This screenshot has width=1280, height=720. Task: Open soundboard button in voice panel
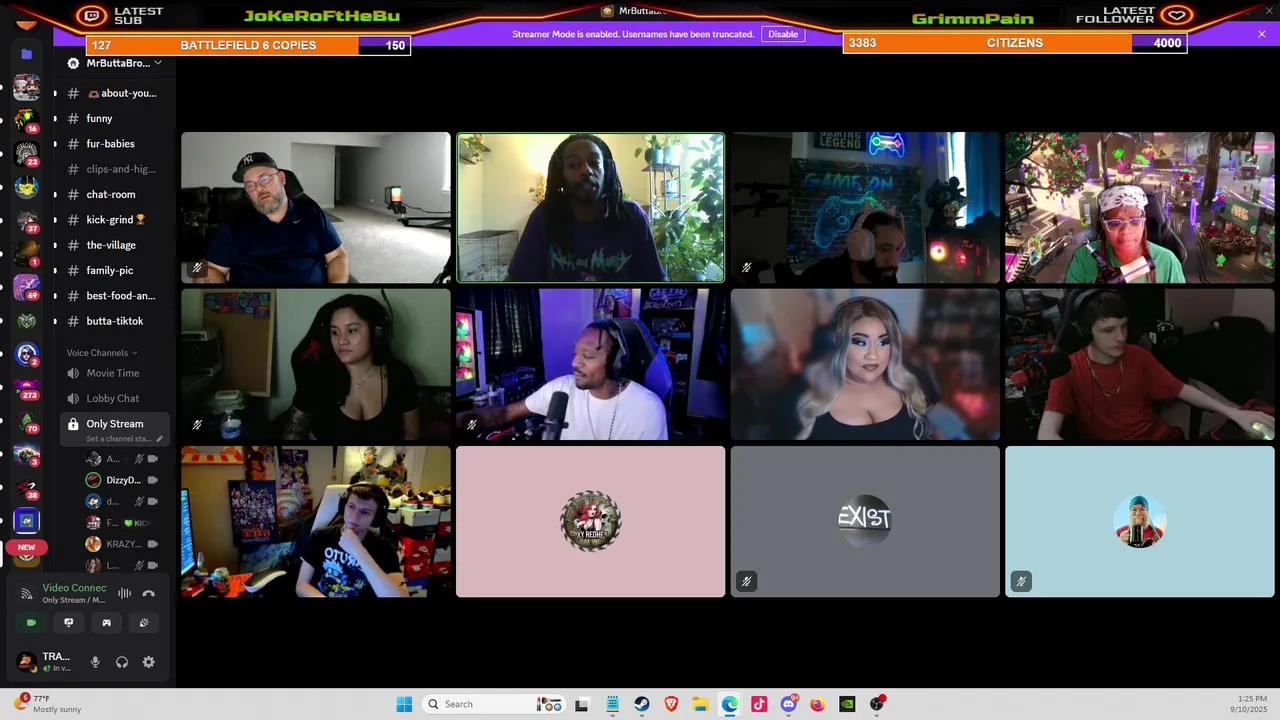point(144,622)
